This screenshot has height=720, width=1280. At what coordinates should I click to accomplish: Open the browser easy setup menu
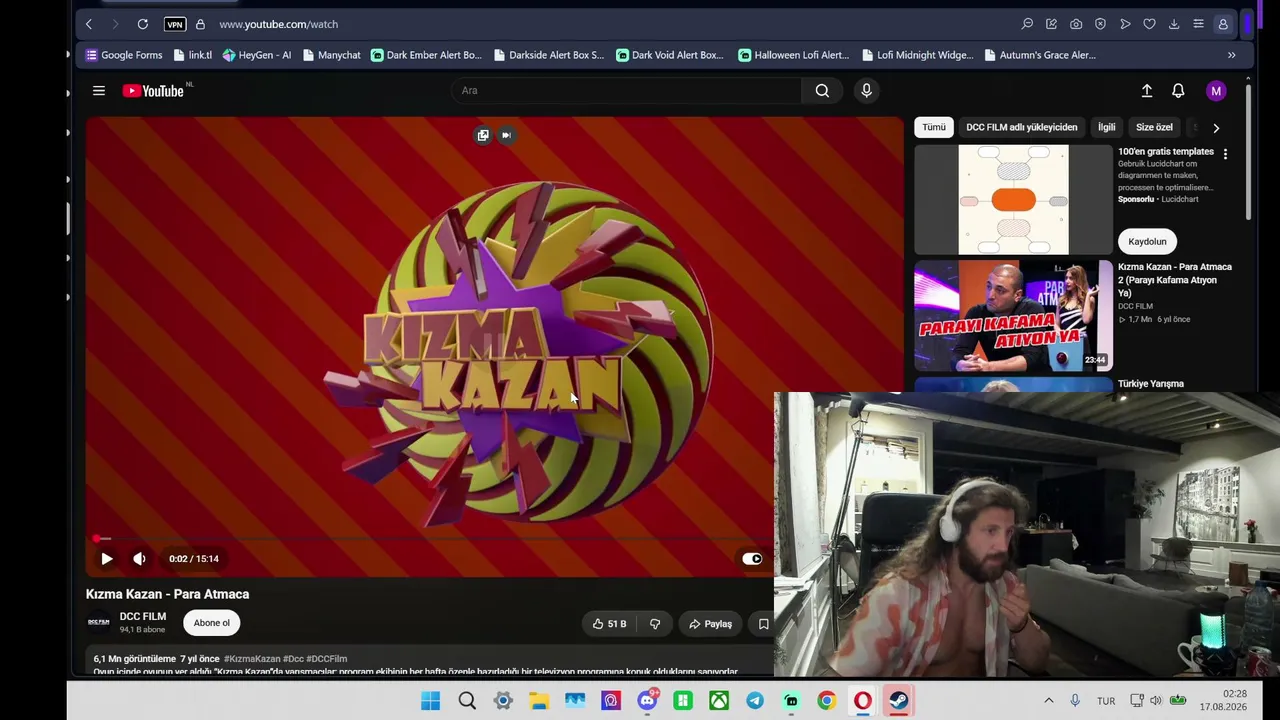click(x=1198, y=24)
